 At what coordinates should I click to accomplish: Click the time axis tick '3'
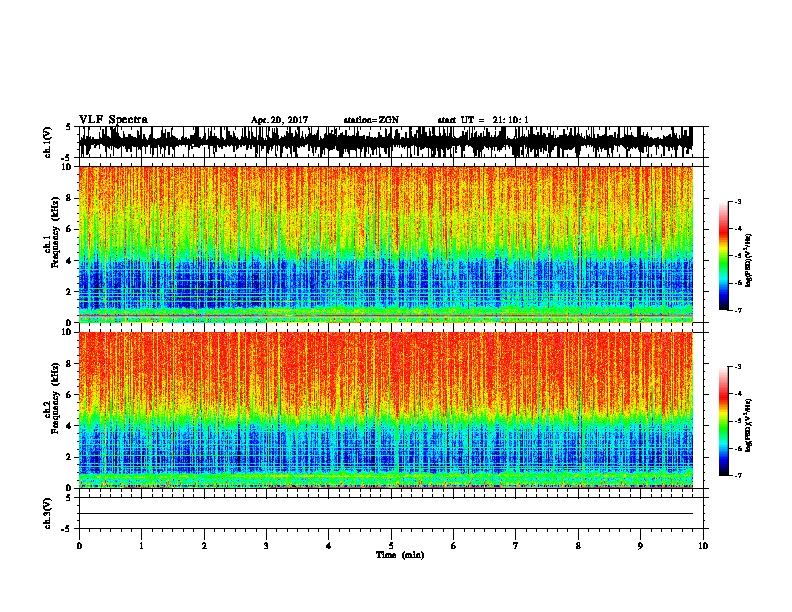coord(266,546)
